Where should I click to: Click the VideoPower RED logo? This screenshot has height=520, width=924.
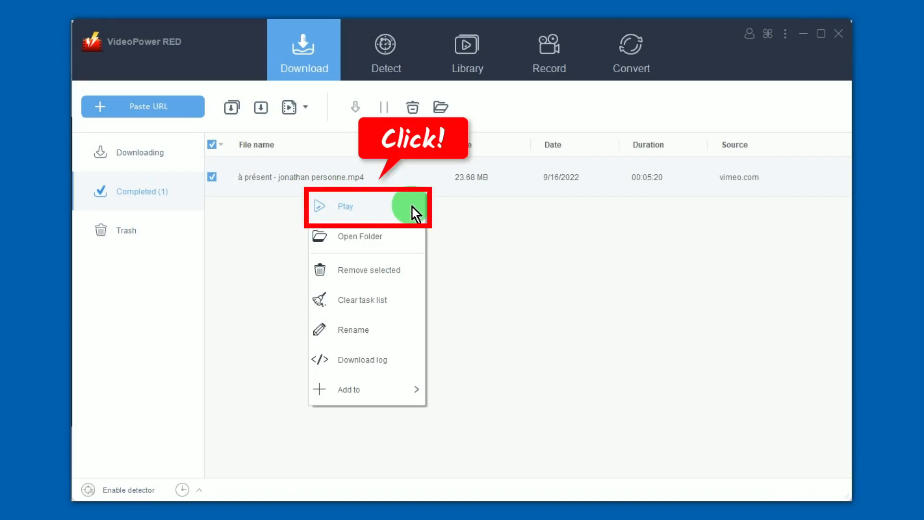(92, 41)
